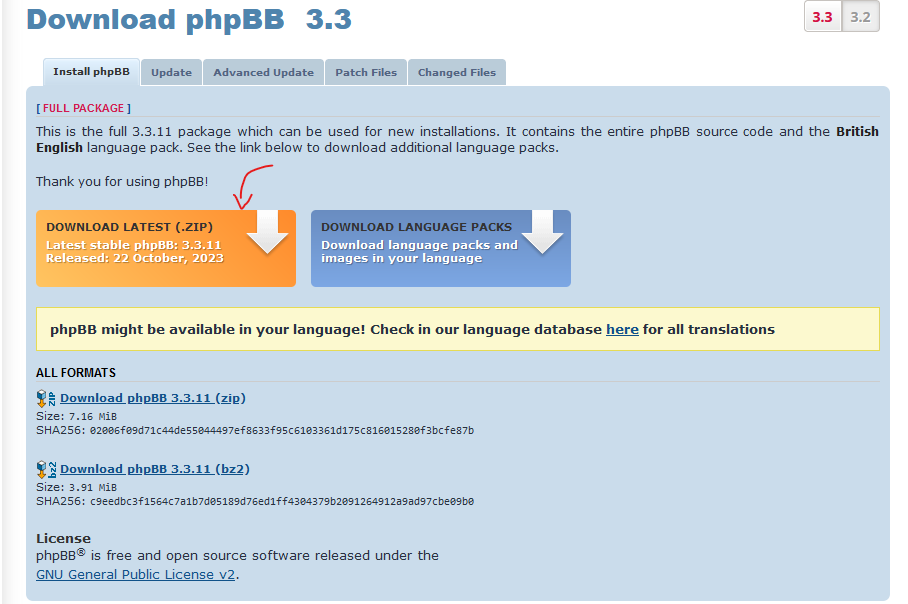Select the Advanced Update tab

point(263,72)
